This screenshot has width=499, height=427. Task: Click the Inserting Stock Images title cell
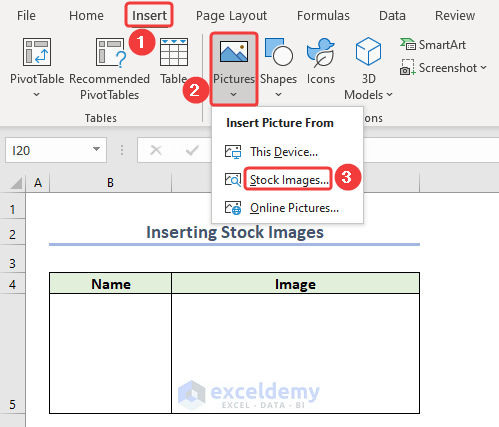[x=235, y=232]
